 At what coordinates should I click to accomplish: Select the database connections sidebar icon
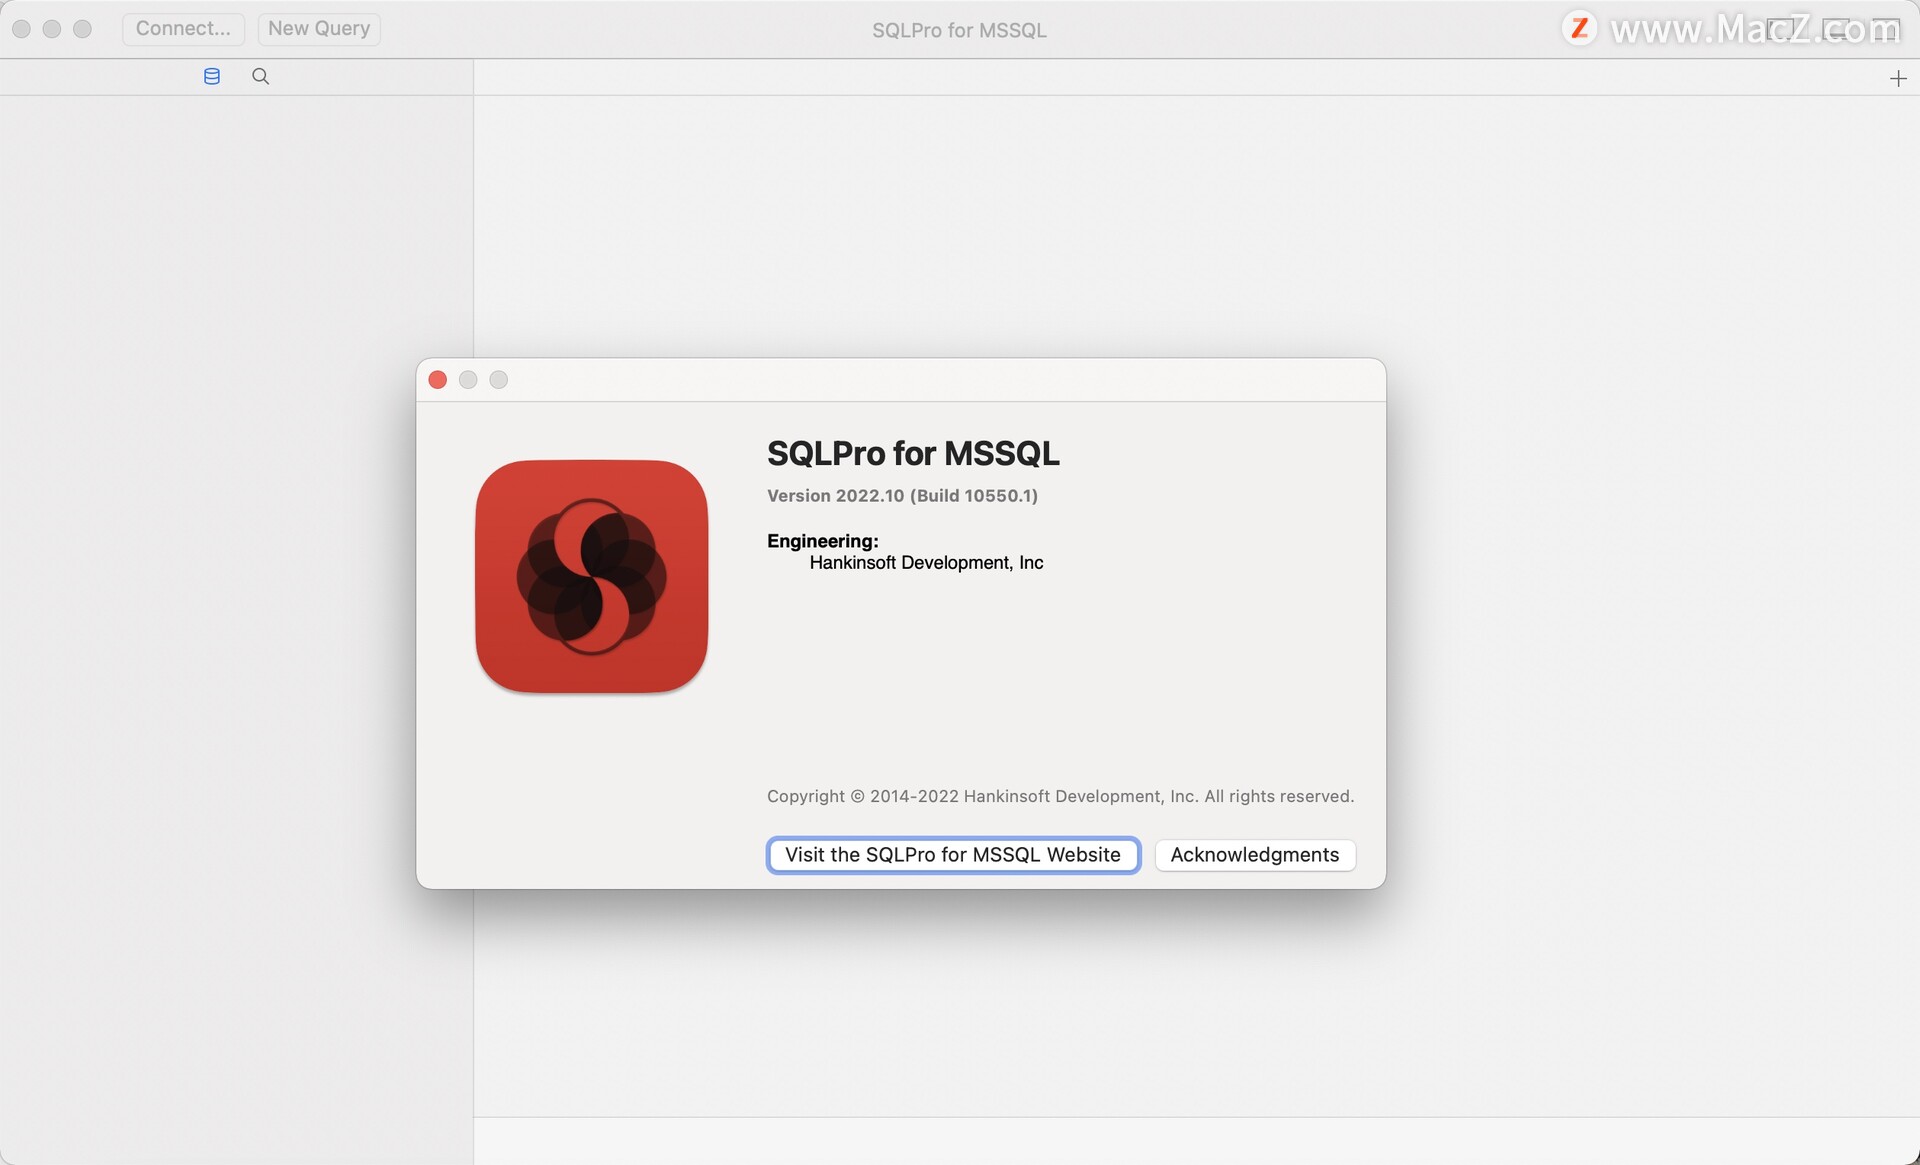coord(212,76)
